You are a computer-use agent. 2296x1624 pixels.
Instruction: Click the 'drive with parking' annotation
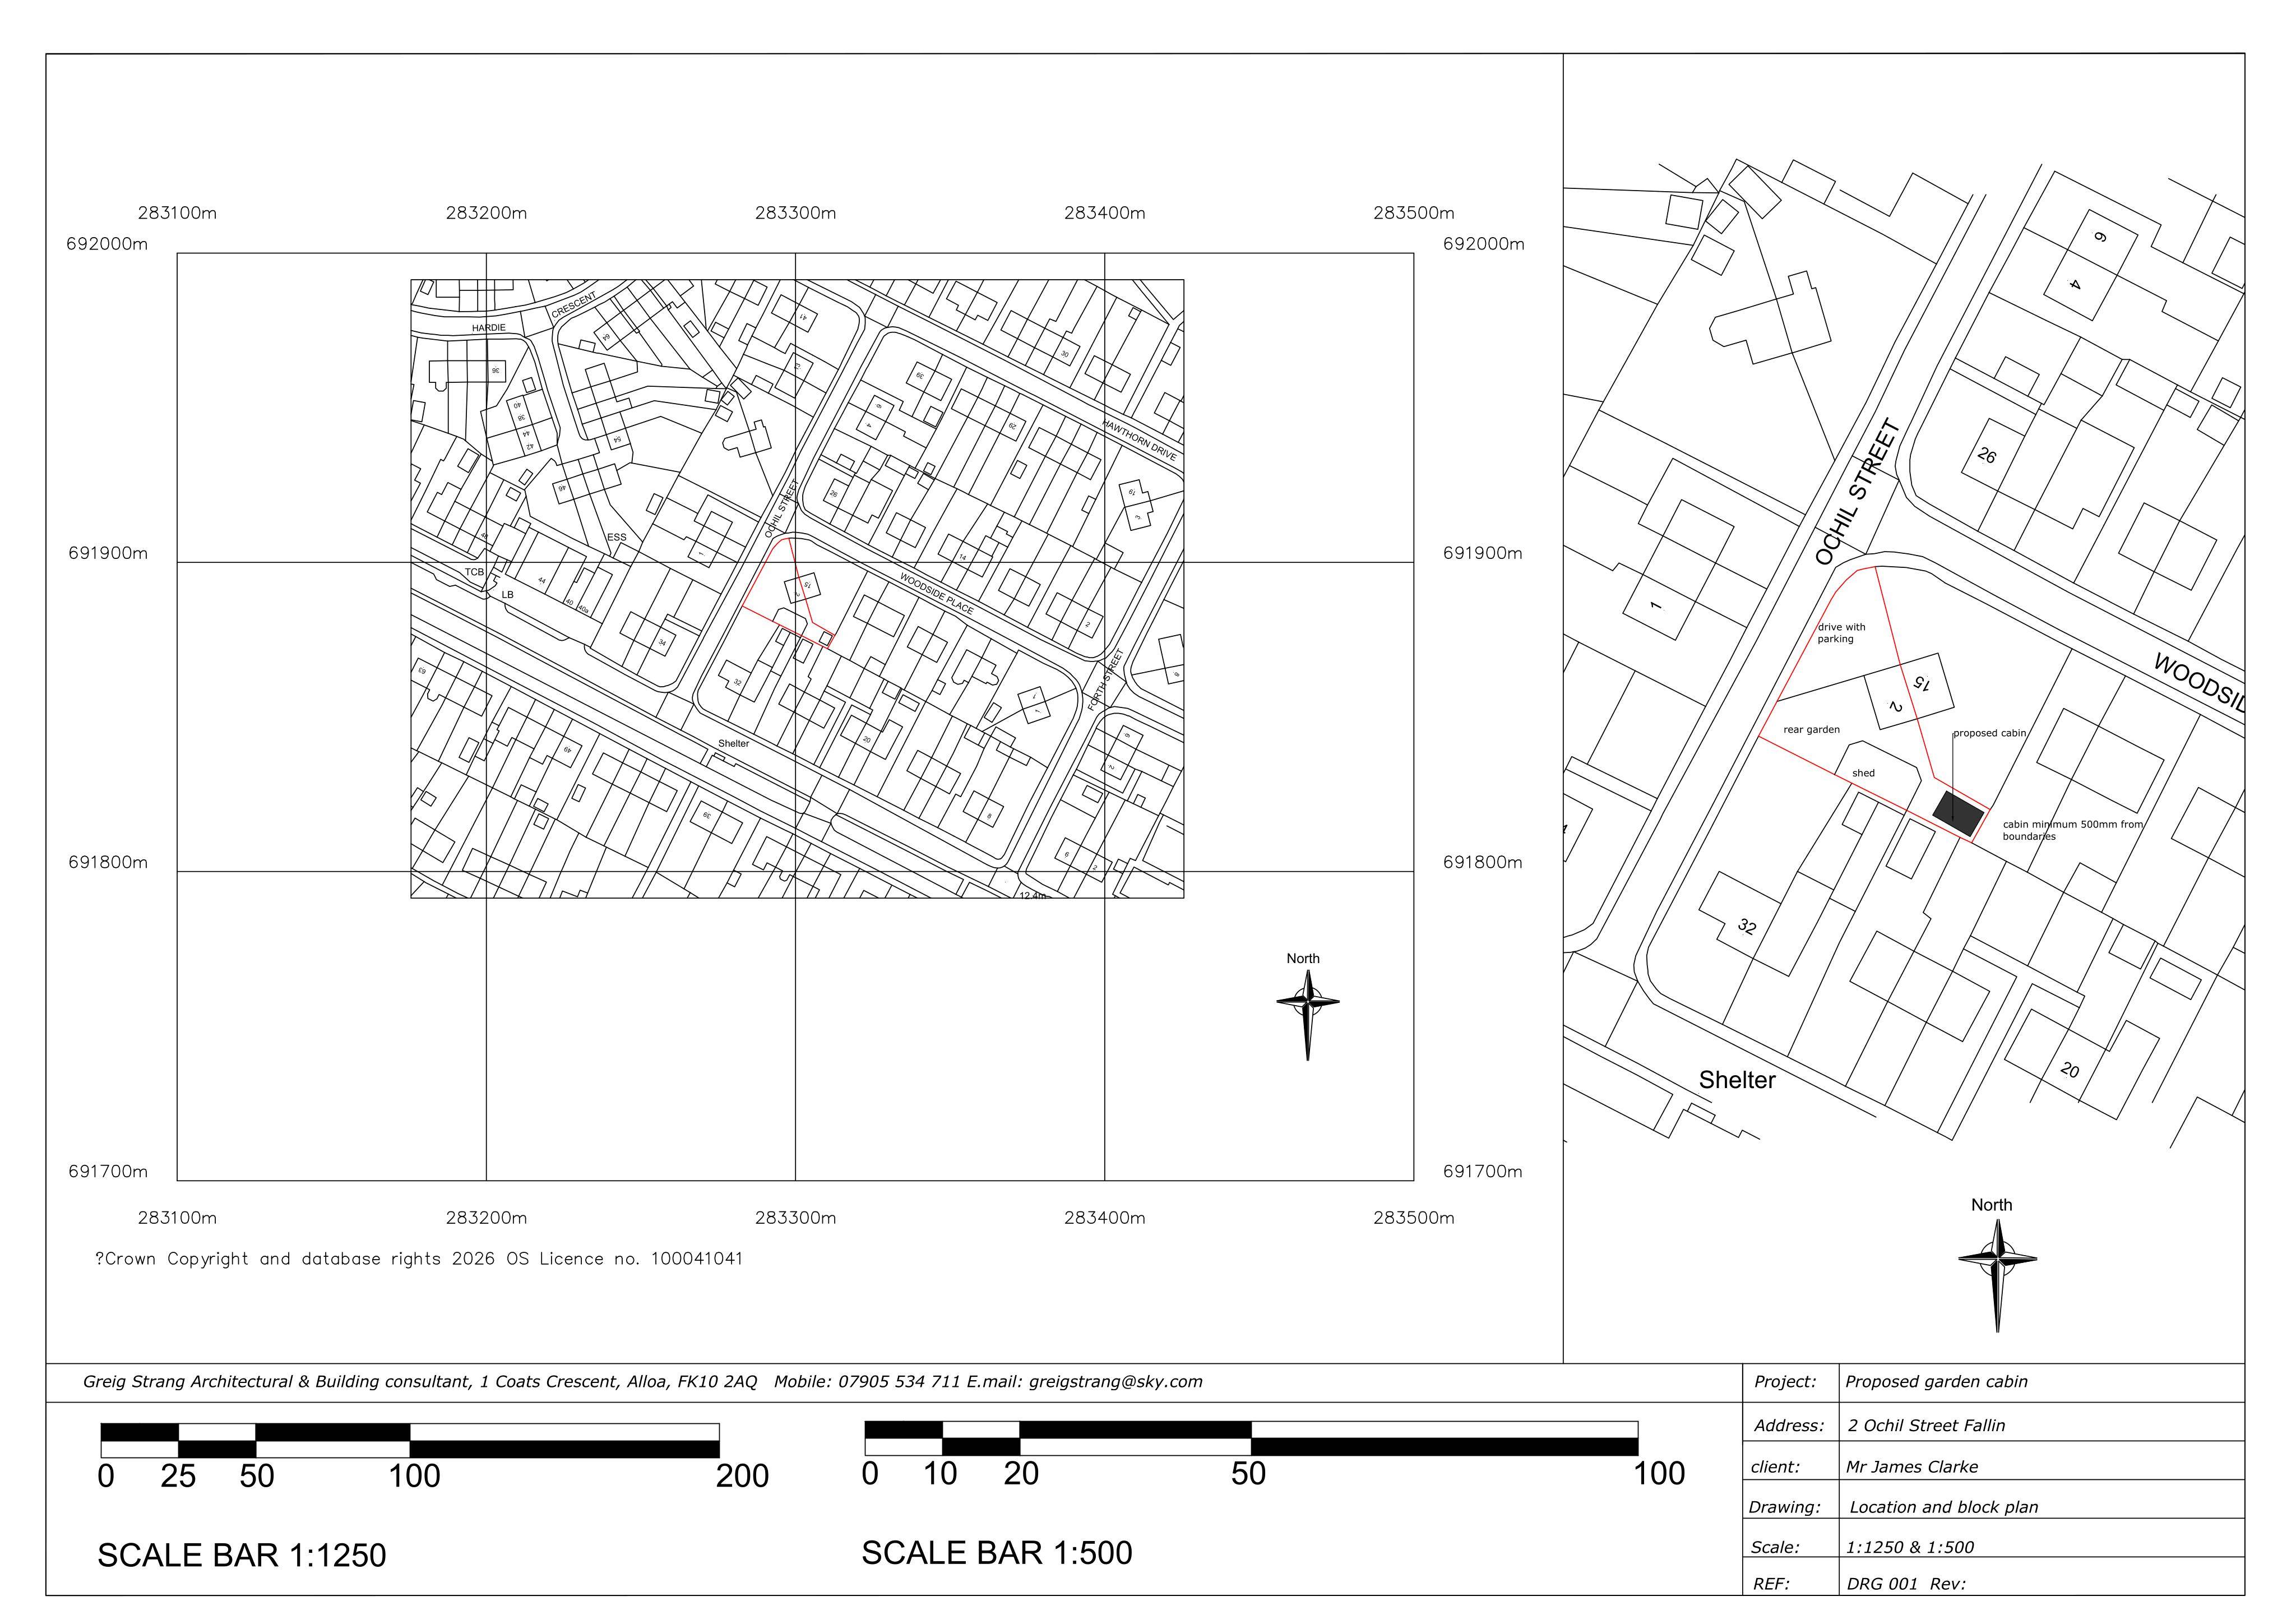point(1842,633)
